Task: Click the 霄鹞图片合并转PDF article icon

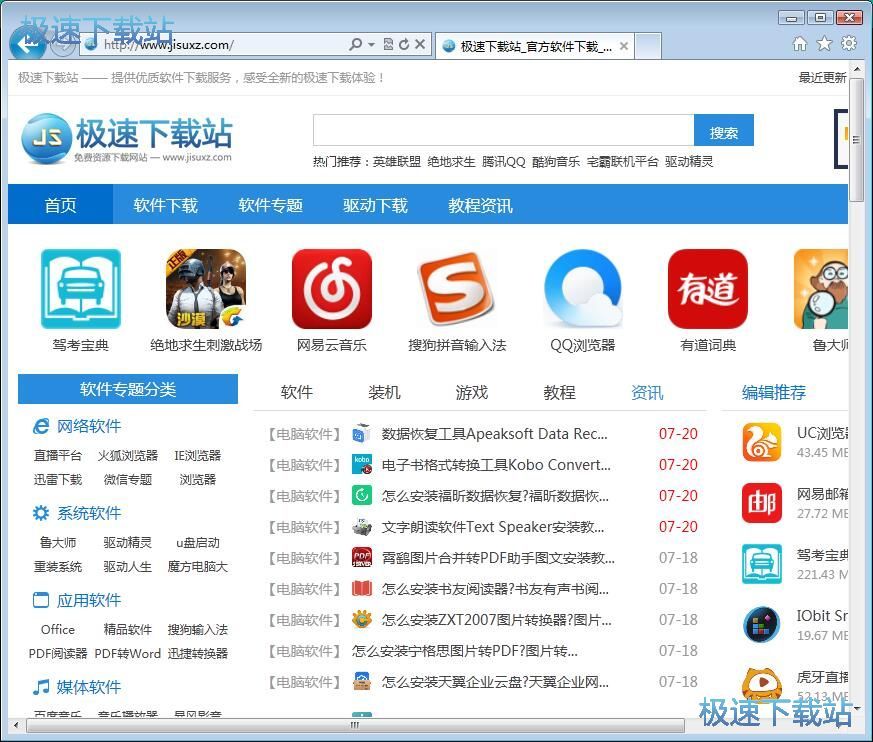Action: point(362,557)
